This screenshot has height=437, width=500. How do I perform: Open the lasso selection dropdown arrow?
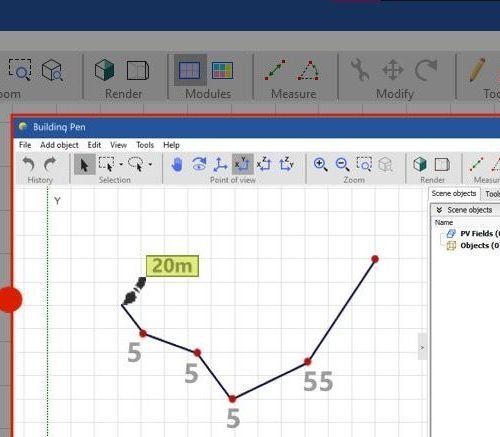pyautogui.click(x=150, y=164)
